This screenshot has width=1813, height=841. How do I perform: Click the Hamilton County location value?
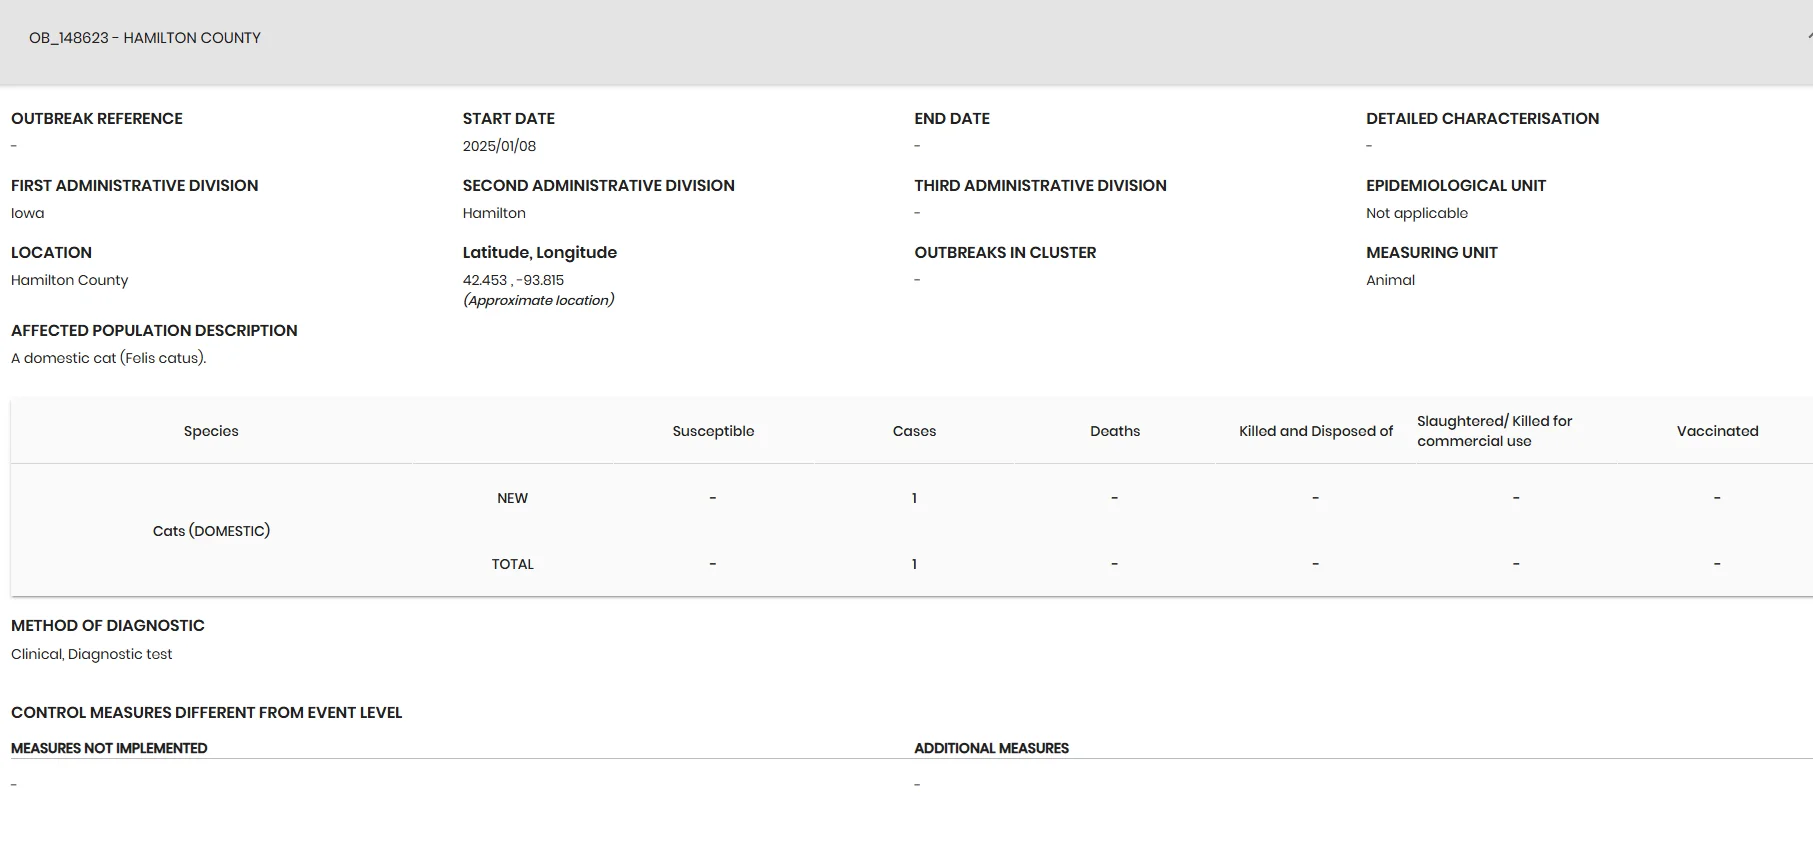(69, 280)
